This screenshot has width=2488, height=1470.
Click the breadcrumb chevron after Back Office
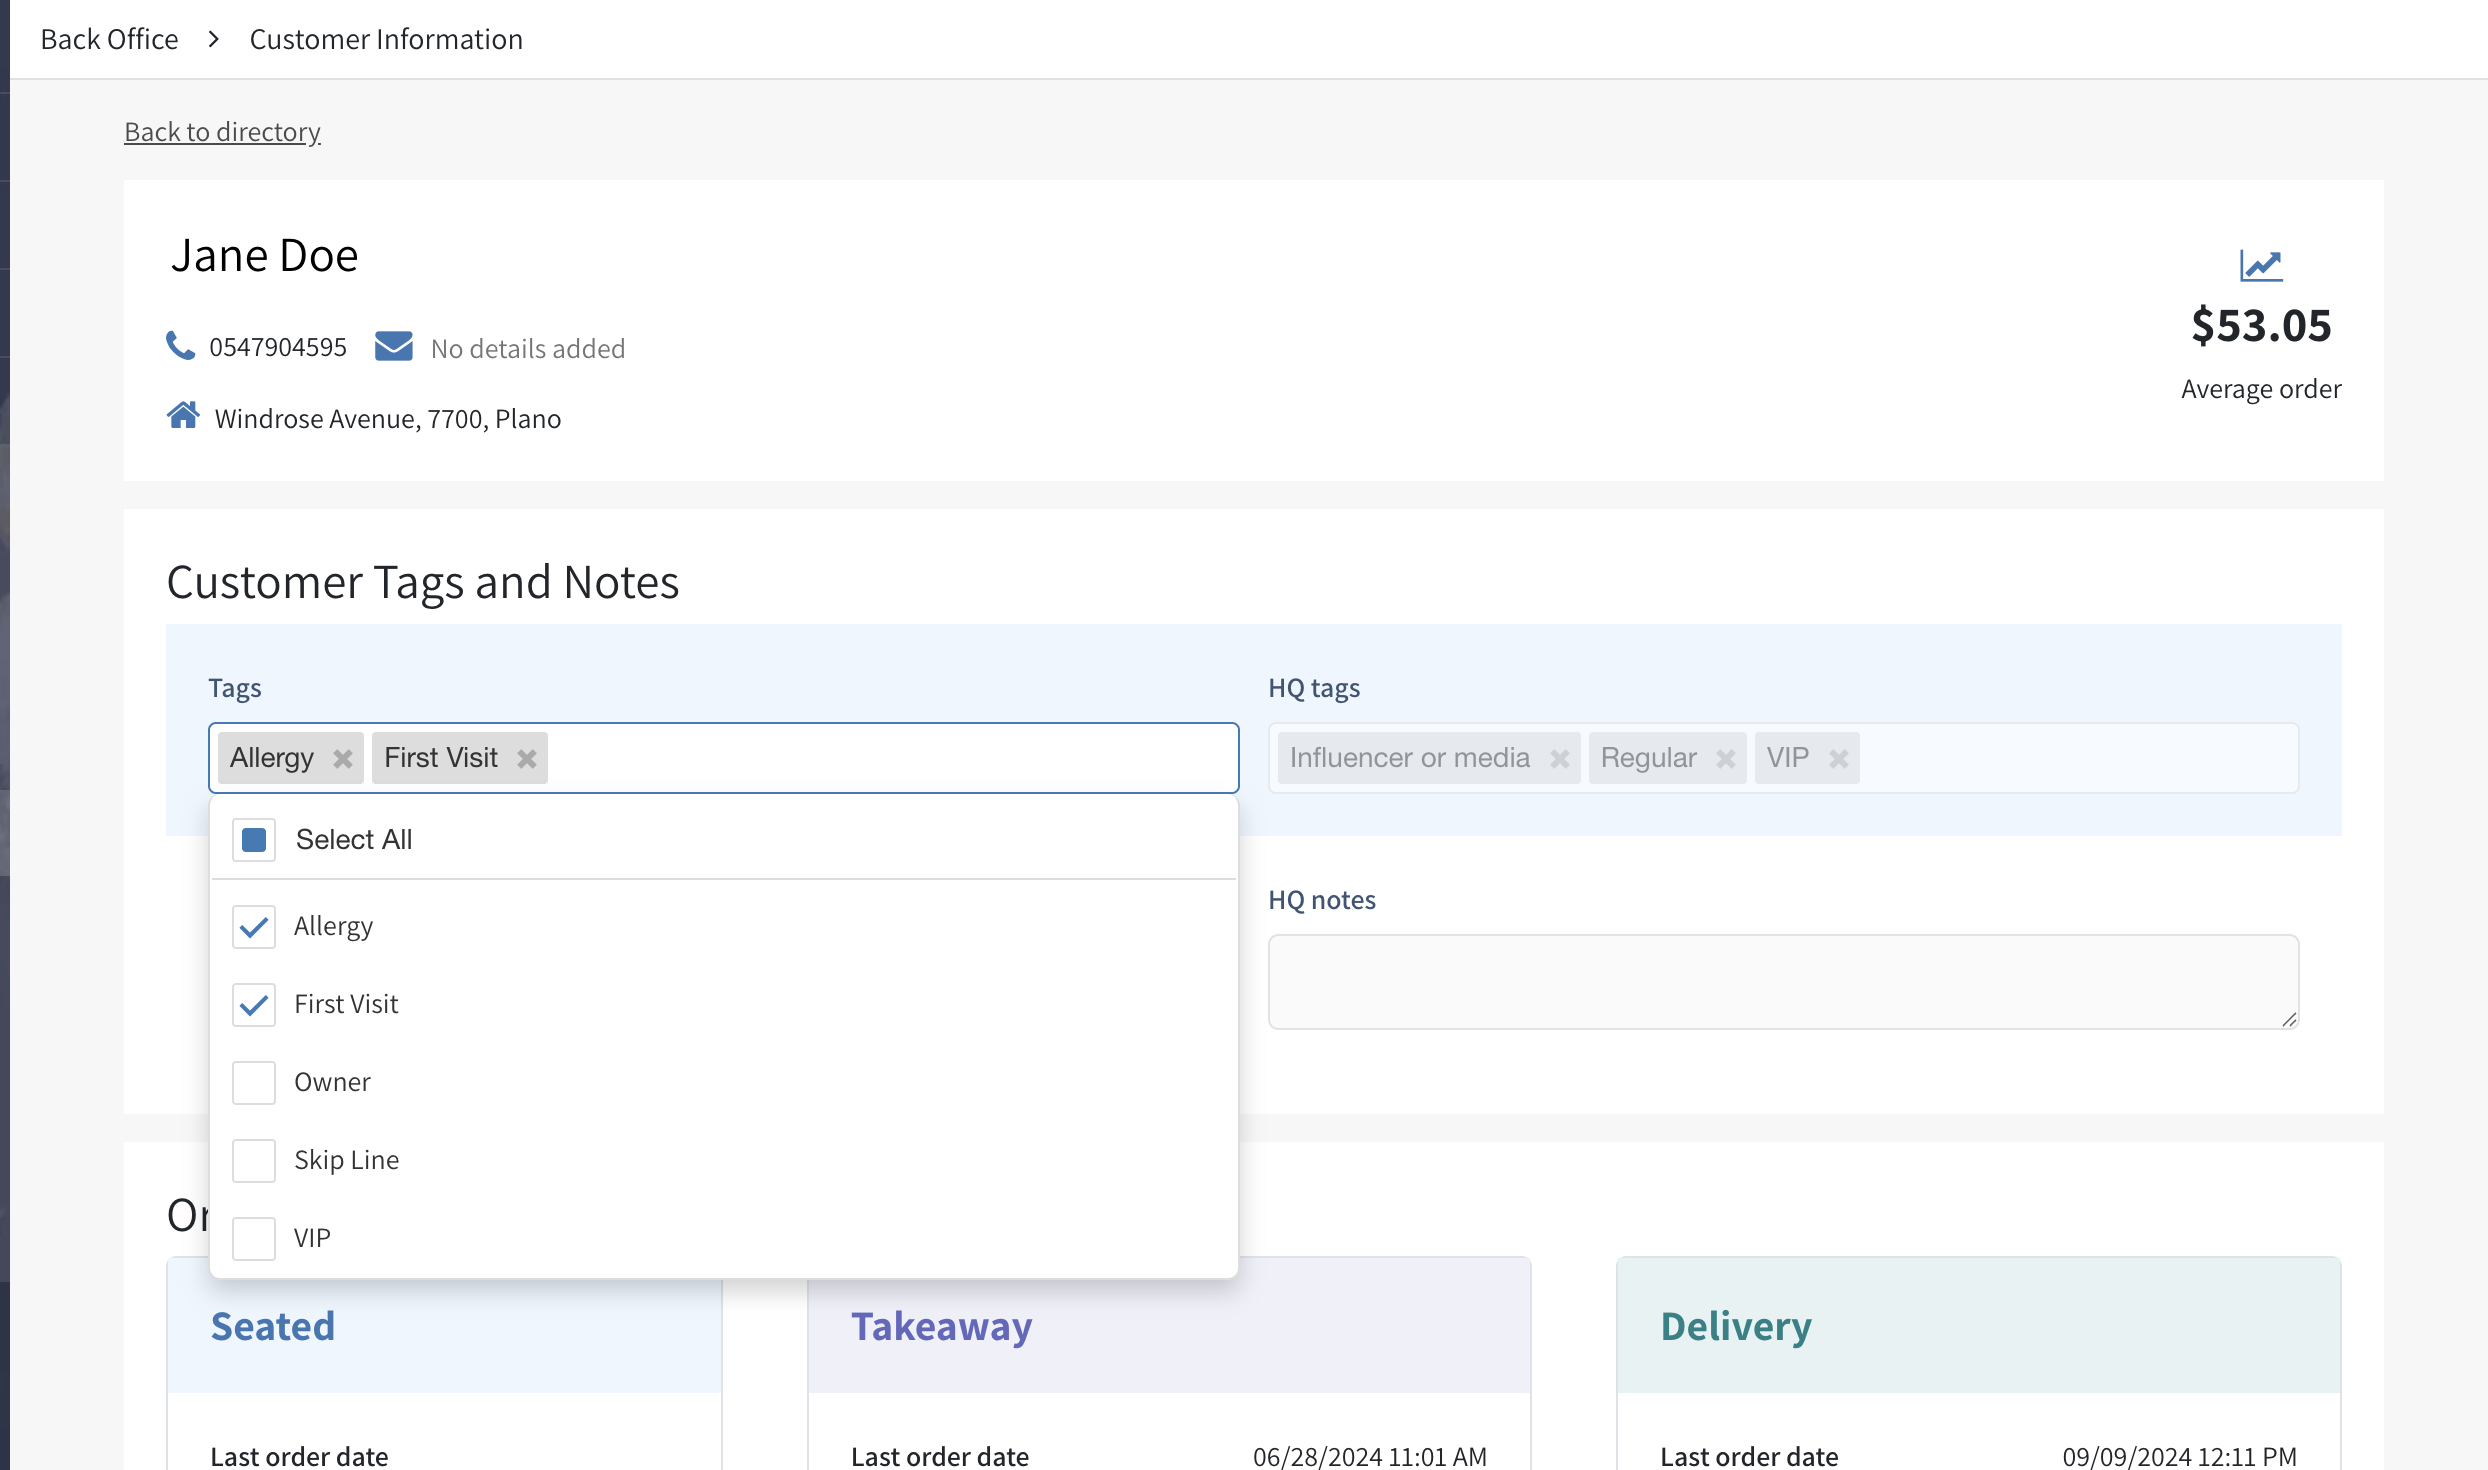click(214, 39)
